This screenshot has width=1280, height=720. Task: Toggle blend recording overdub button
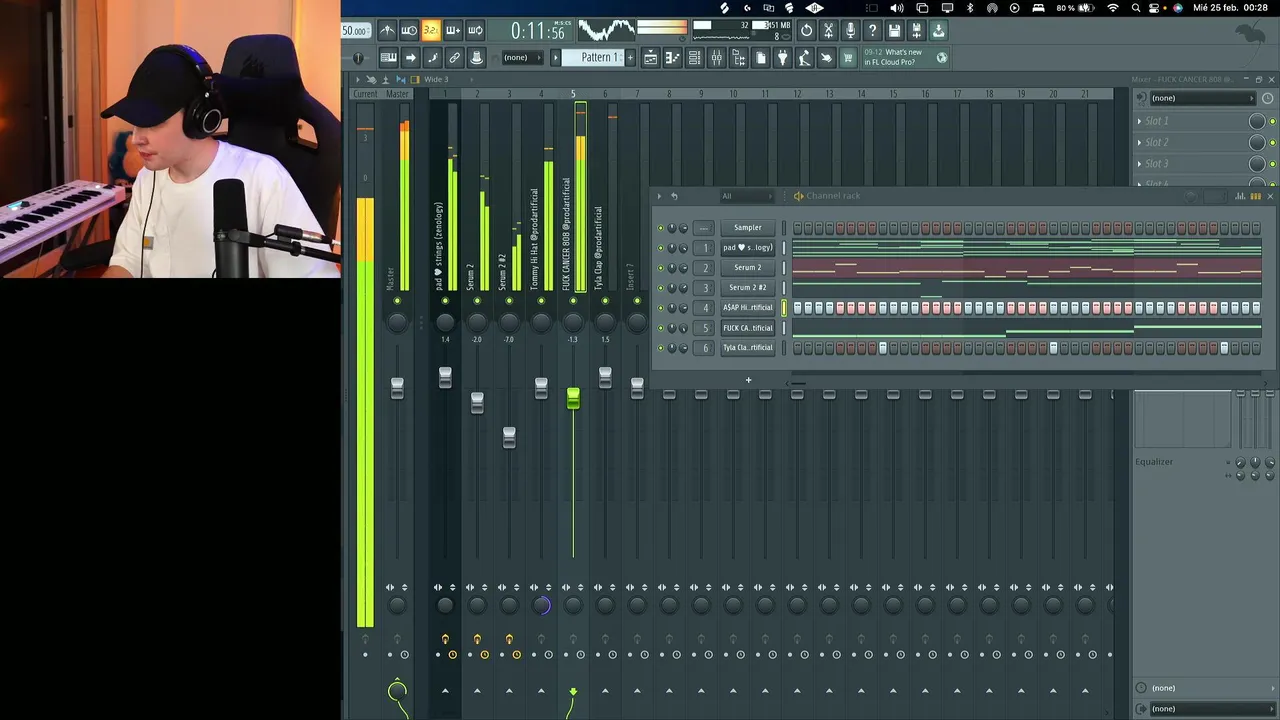453,31
